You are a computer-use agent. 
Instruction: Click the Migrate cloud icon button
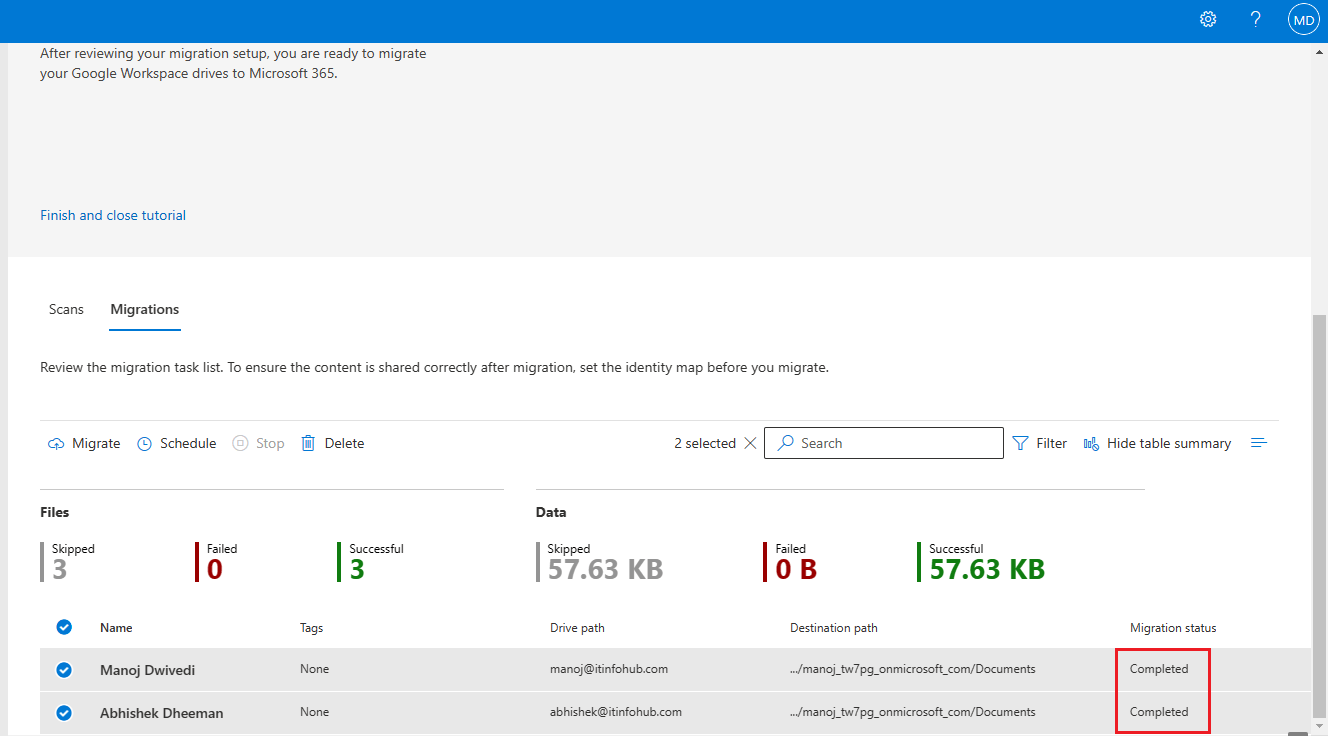click(x=84, y=443)
